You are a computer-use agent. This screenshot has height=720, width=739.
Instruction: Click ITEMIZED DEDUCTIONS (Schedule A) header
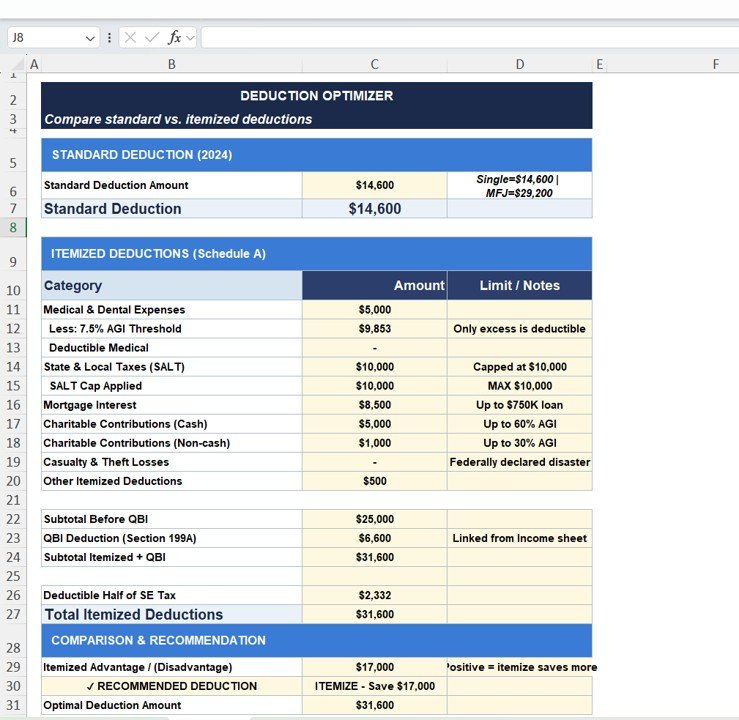[317, 254]
